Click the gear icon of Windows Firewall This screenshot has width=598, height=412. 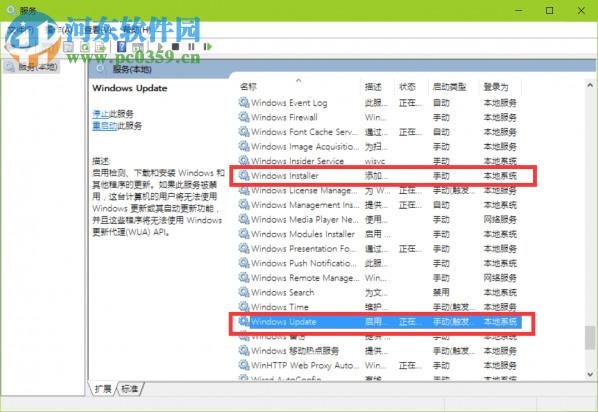click(244, 117)
